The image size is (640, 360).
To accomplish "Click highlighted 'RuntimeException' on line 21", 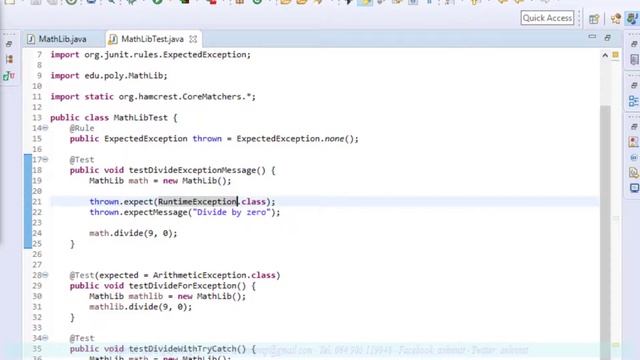I will click(198, 202).
